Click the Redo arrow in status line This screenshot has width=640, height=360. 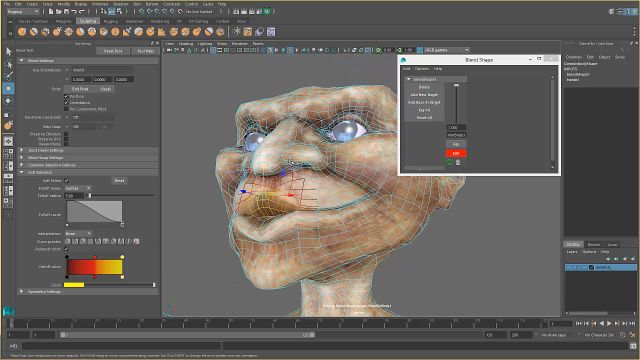(81, 11)
